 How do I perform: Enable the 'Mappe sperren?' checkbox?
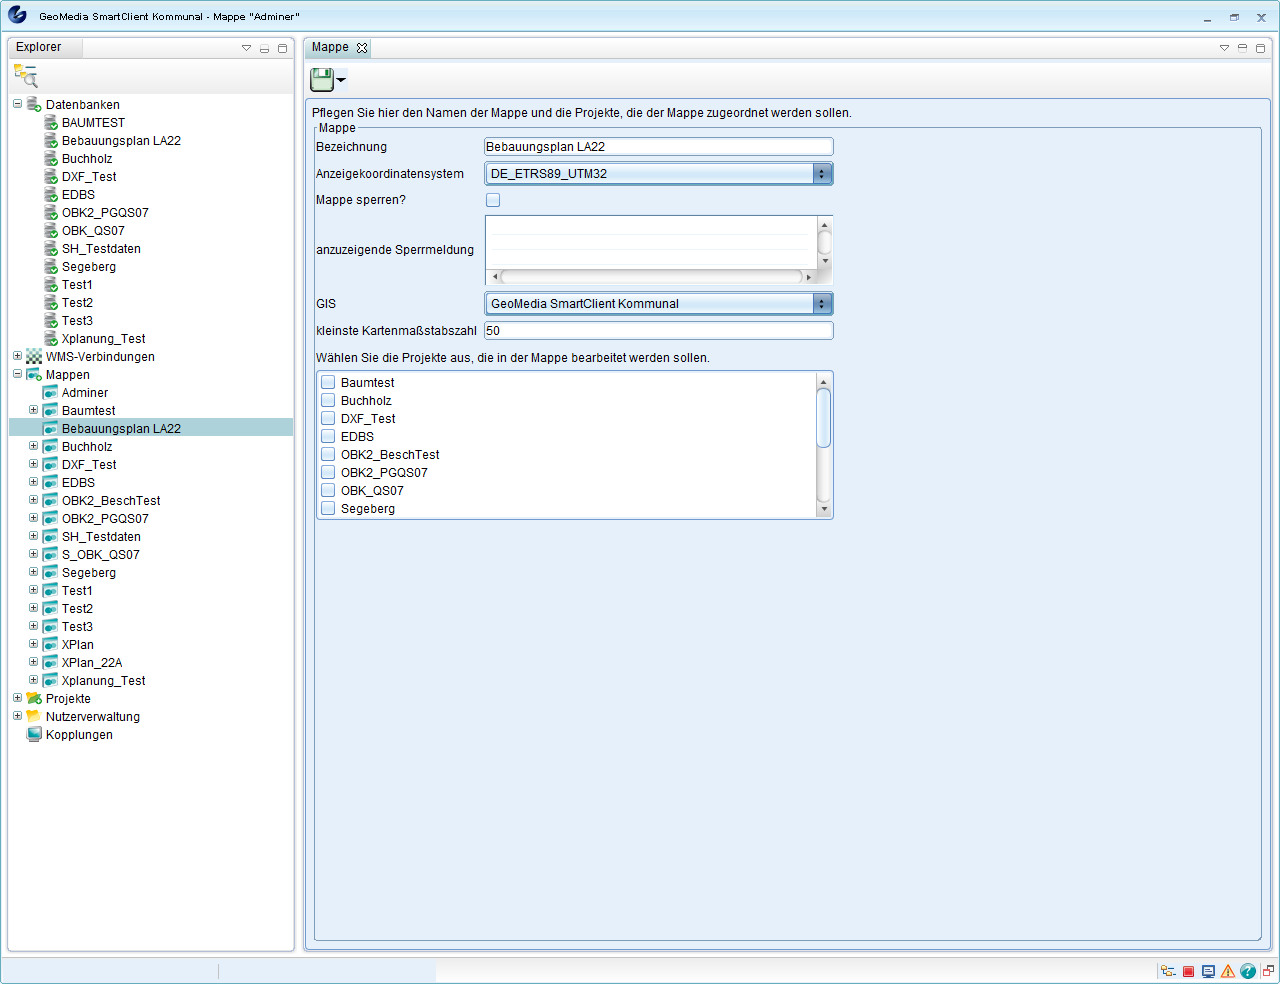493,200
